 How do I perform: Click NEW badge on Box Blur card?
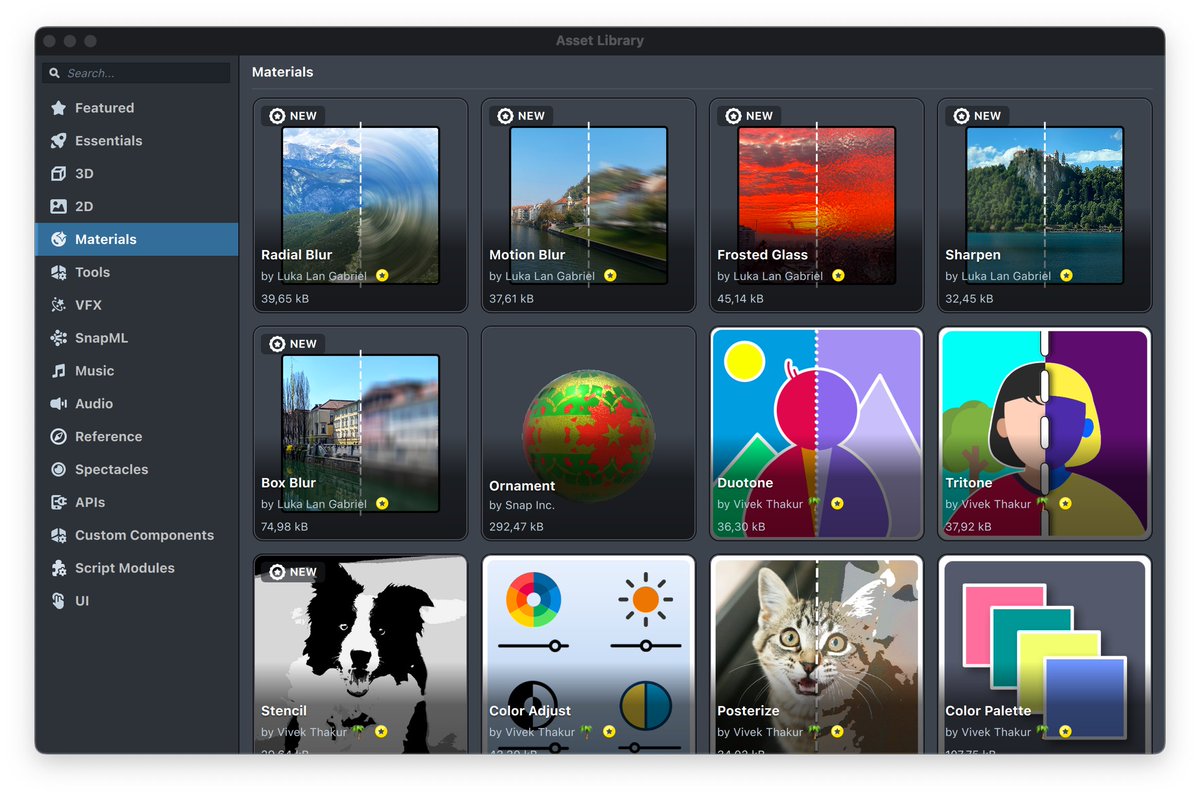click(x=293, y=344)
